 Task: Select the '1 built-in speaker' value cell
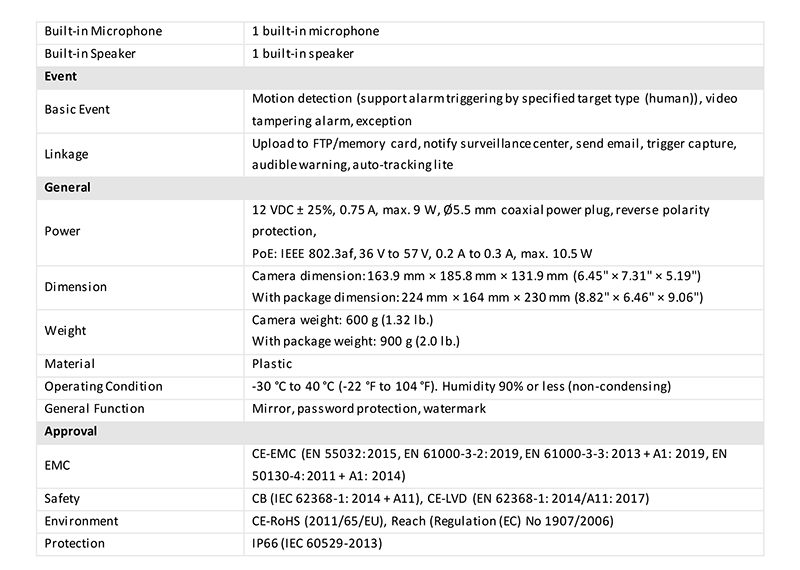302,53
